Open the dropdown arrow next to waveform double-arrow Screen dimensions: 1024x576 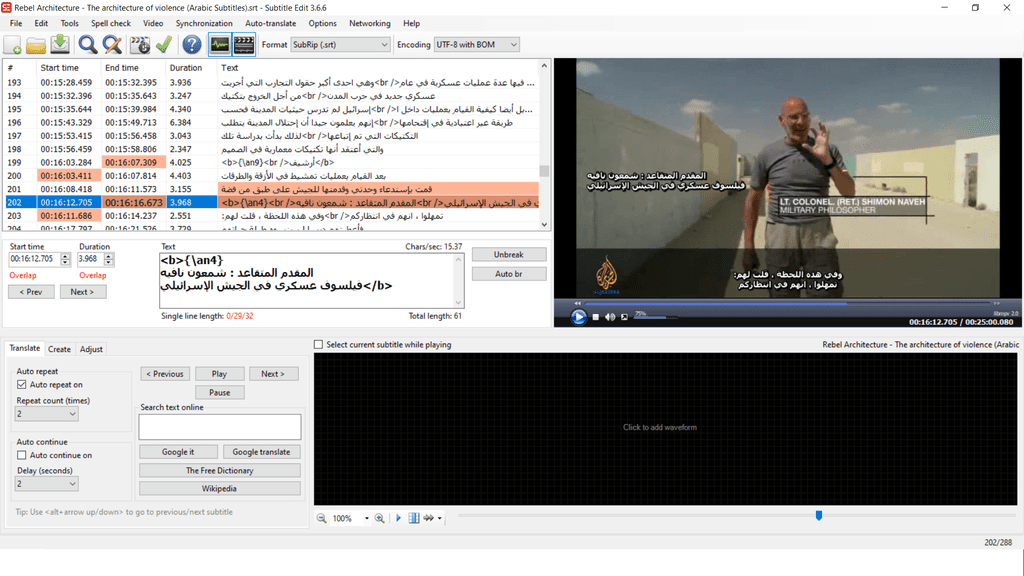[x=440, y=518]
